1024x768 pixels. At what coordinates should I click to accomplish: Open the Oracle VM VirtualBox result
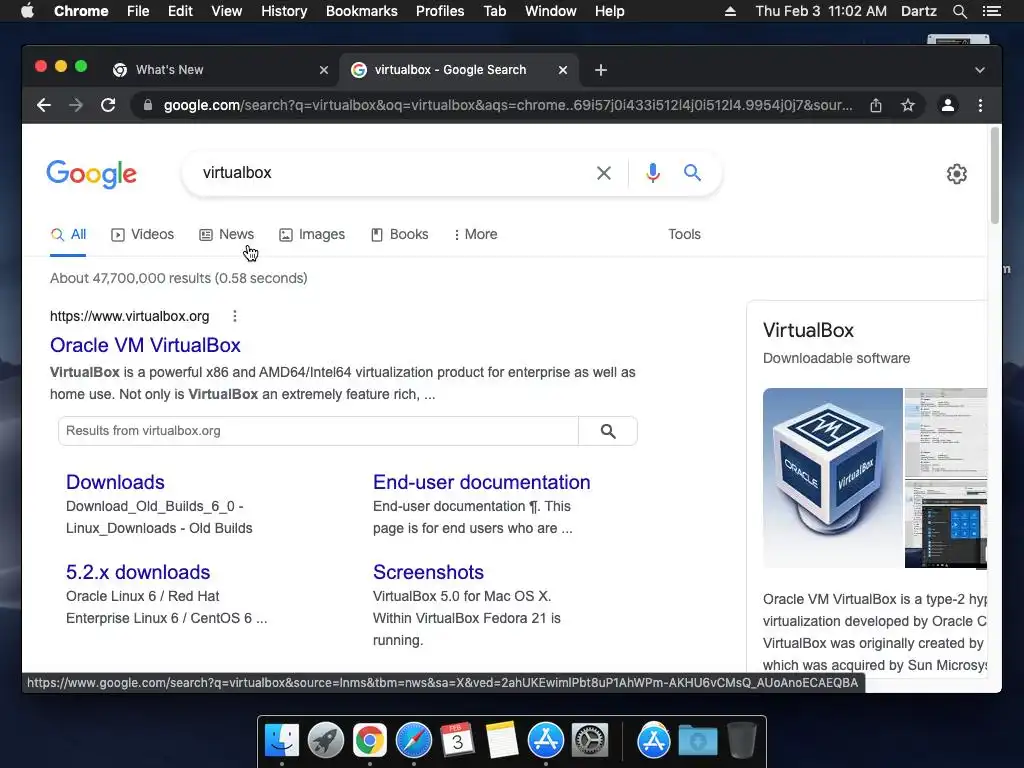point(146,345)
